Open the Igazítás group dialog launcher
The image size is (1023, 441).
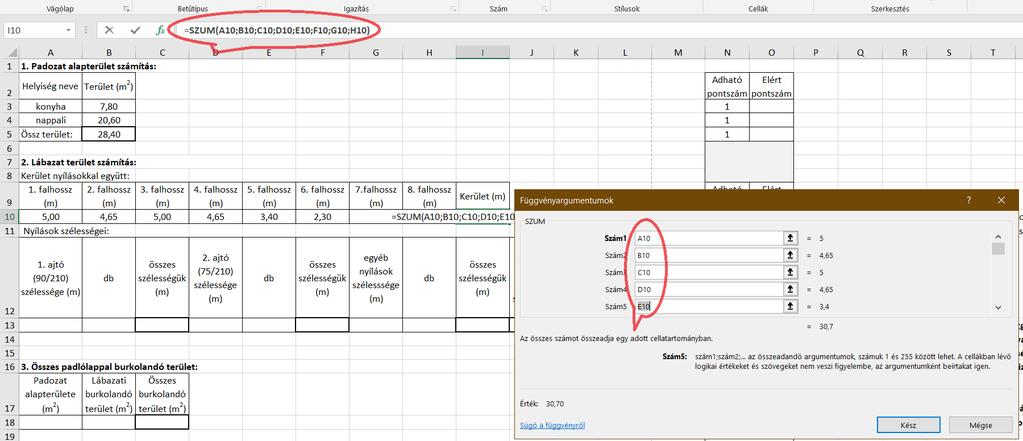(453, 9)
